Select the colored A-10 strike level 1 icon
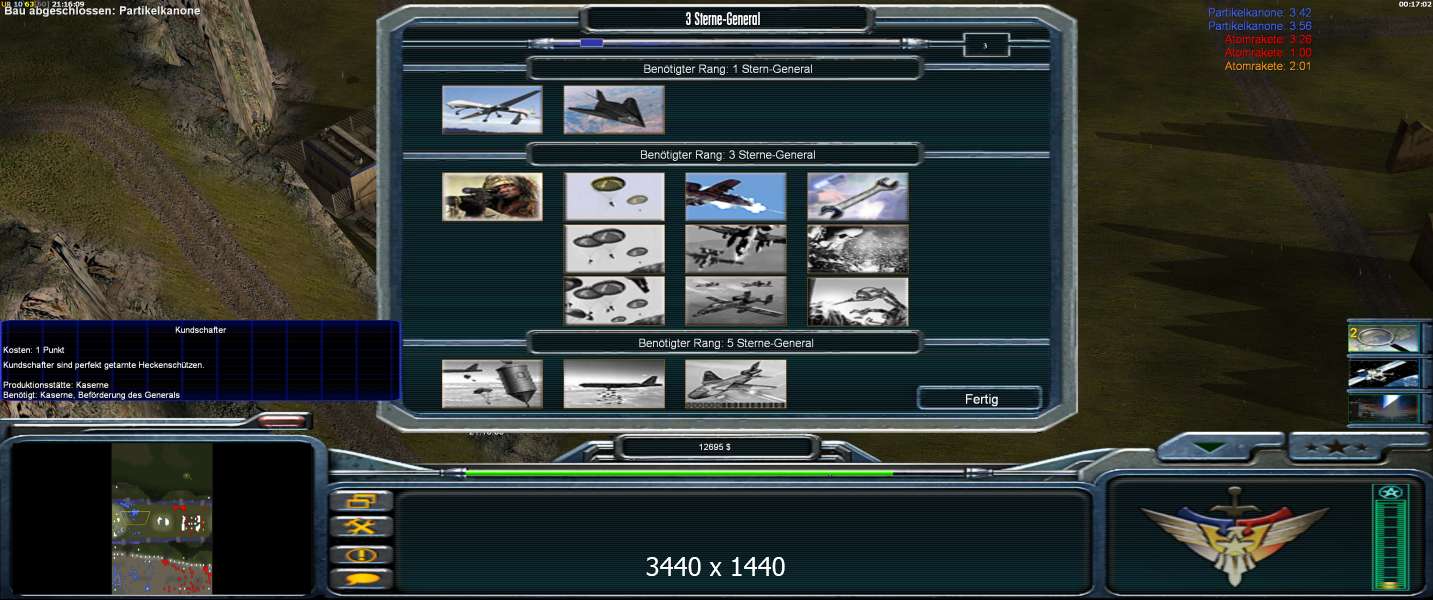The height and width of the screenshot is (600, 1433). [736, 197]
